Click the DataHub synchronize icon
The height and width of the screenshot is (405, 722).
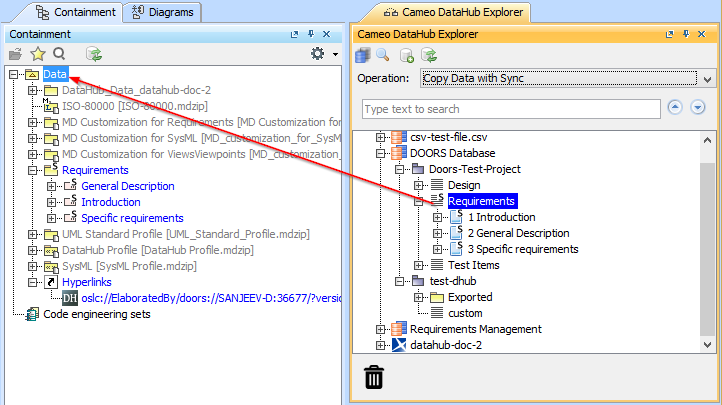point(429,55)
